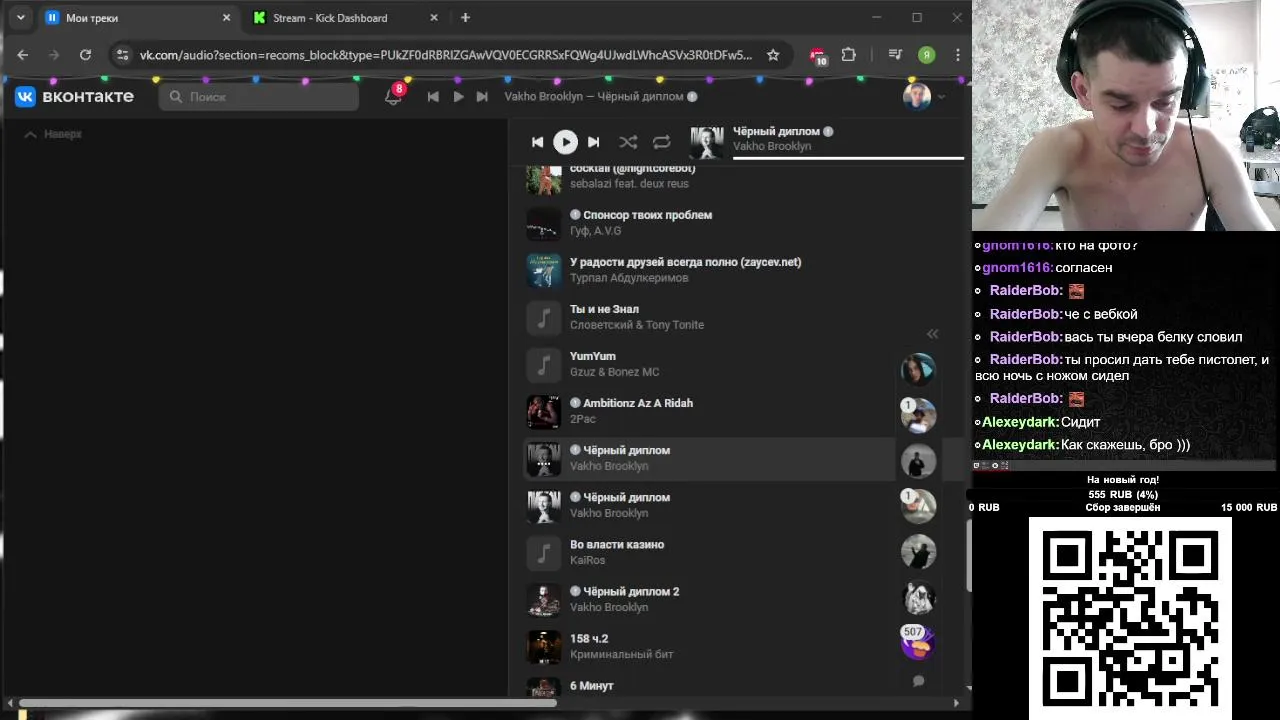
Task: Go back in browser history
Action: click(23, 55)
